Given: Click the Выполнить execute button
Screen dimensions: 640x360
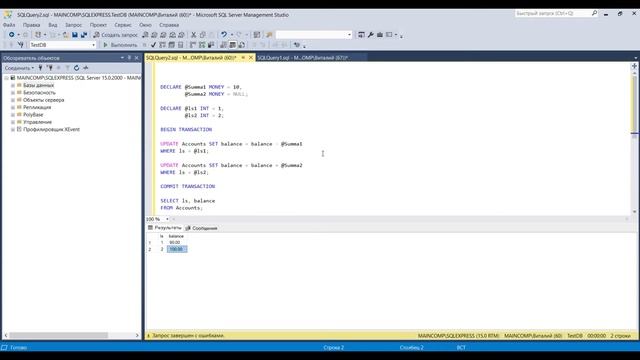Looking at the screenshot, I should coord(120,45).
